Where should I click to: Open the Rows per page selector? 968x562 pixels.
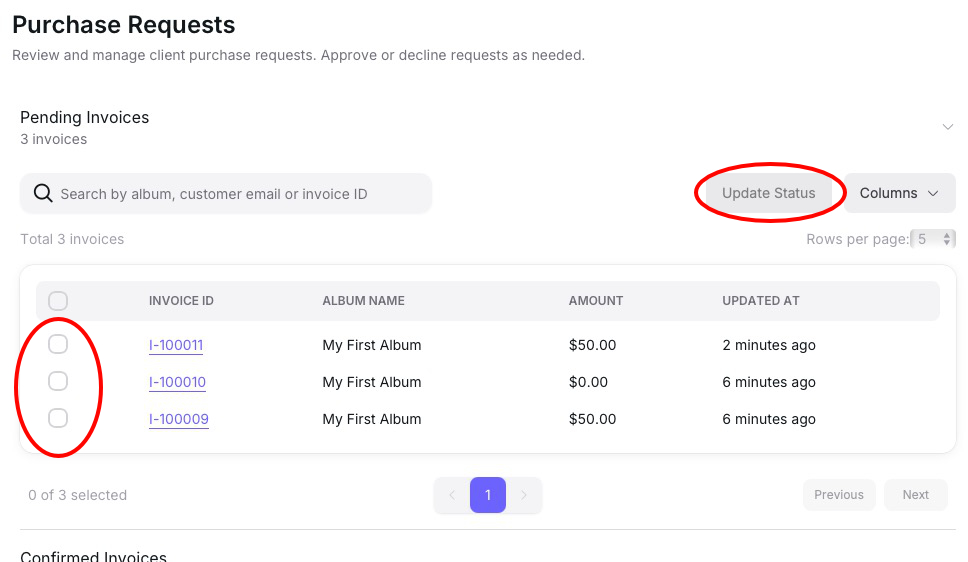click(x=935, y=239)
